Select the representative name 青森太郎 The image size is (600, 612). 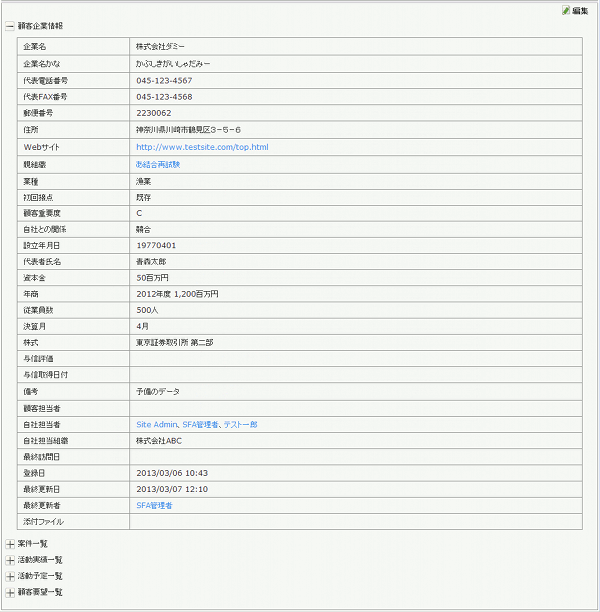151,262
